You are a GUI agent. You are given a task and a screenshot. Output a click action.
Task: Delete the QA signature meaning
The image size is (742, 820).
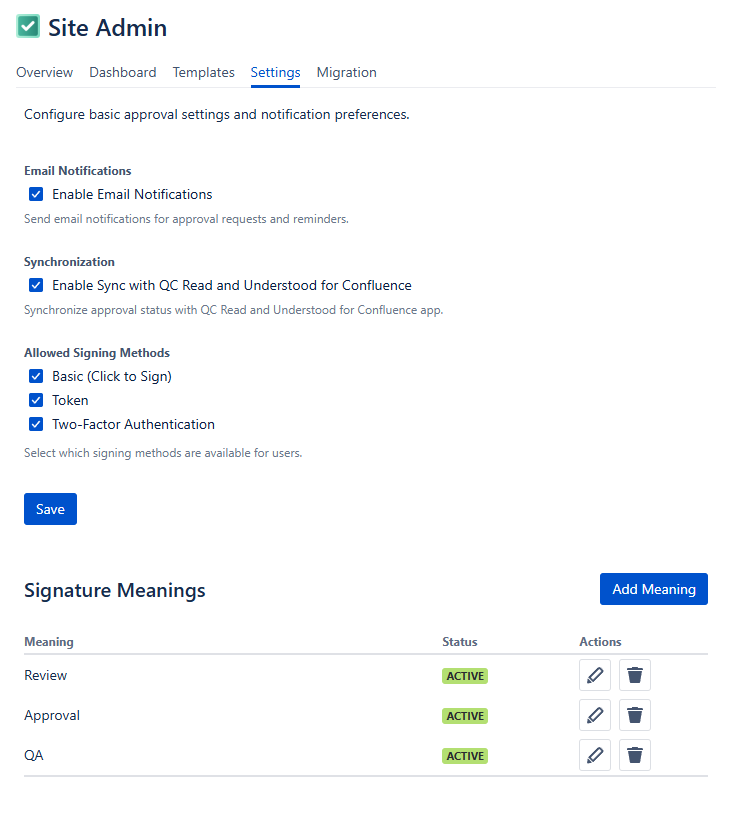635,755
